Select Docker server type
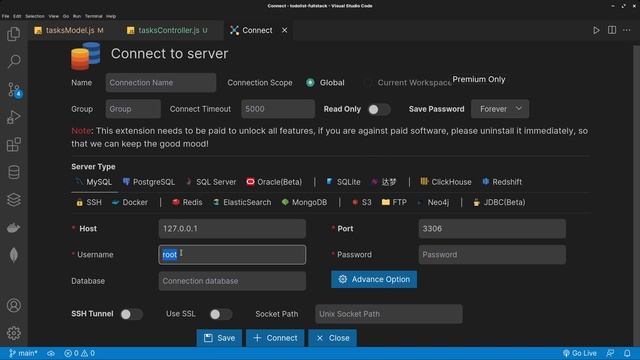 130,202
